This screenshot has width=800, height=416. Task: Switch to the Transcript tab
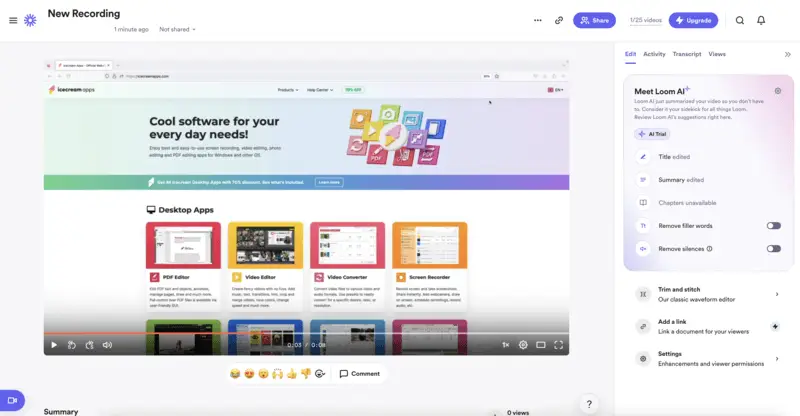point(687,54)
